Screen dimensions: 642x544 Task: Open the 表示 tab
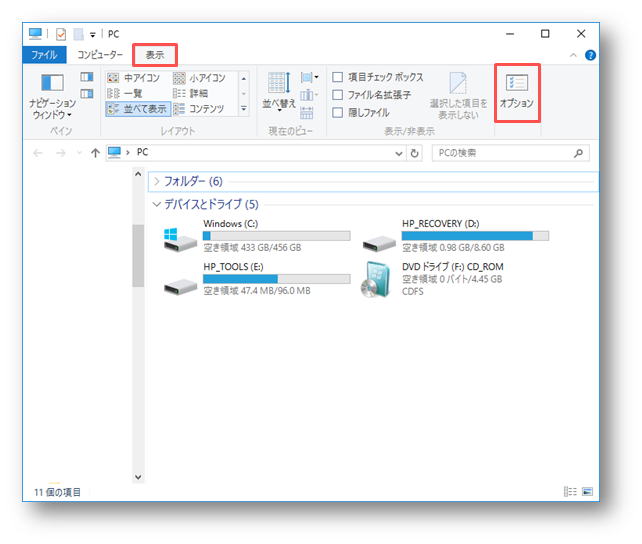155,55
